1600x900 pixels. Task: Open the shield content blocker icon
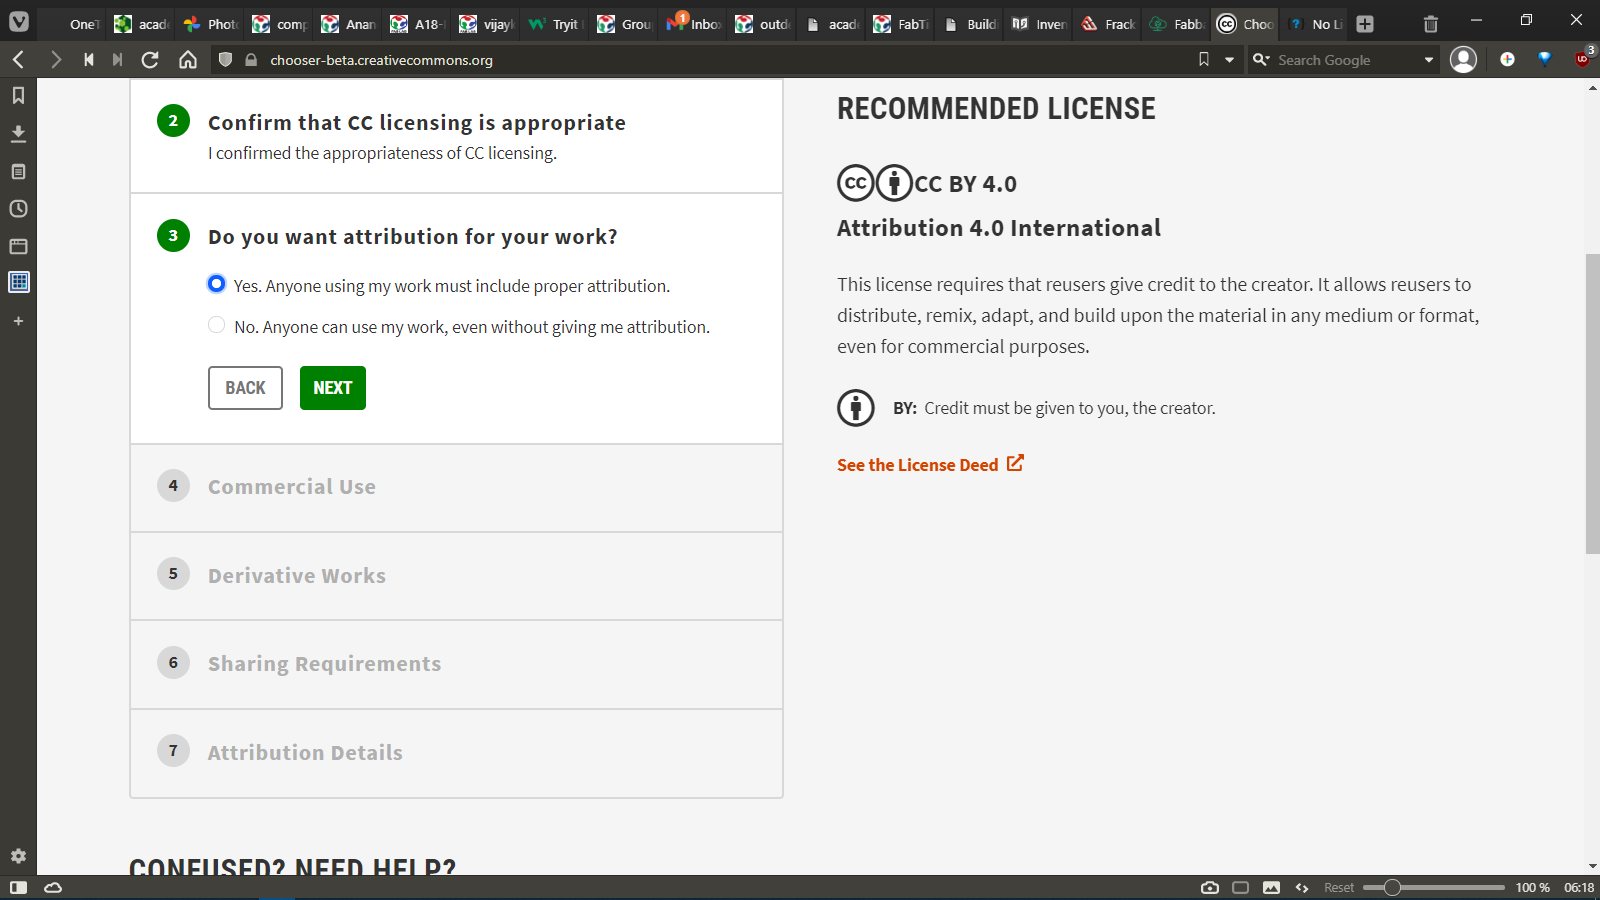tap(225, 60)
